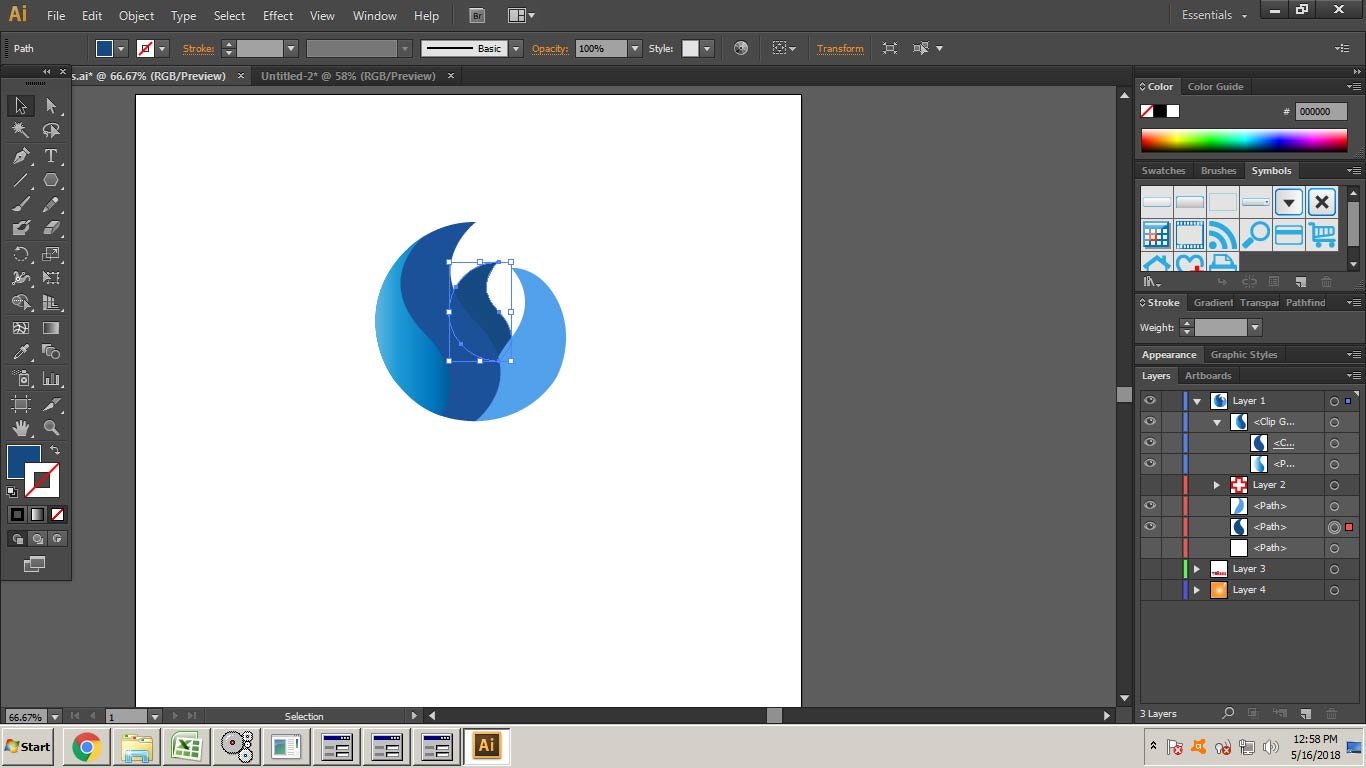This screenshot has width=1366, height=768.
Task: Open Chrome from the taskbar
Action: tap(86, 746)
